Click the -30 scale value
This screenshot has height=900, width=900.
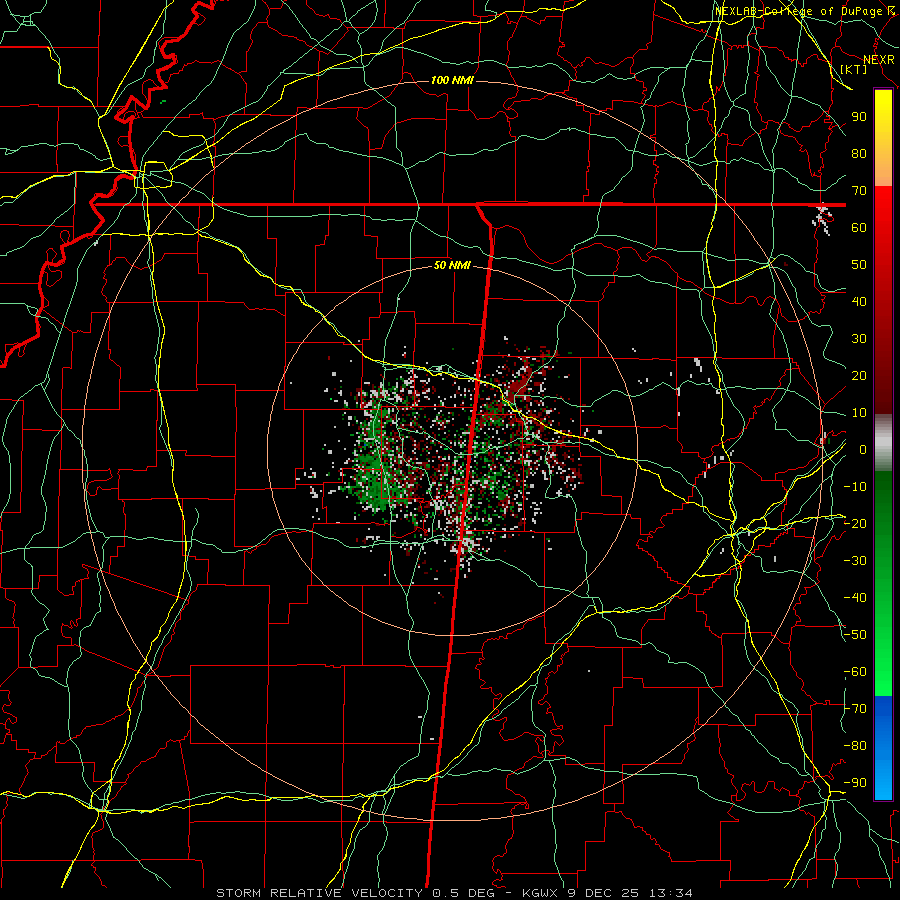tap(855, 561)
